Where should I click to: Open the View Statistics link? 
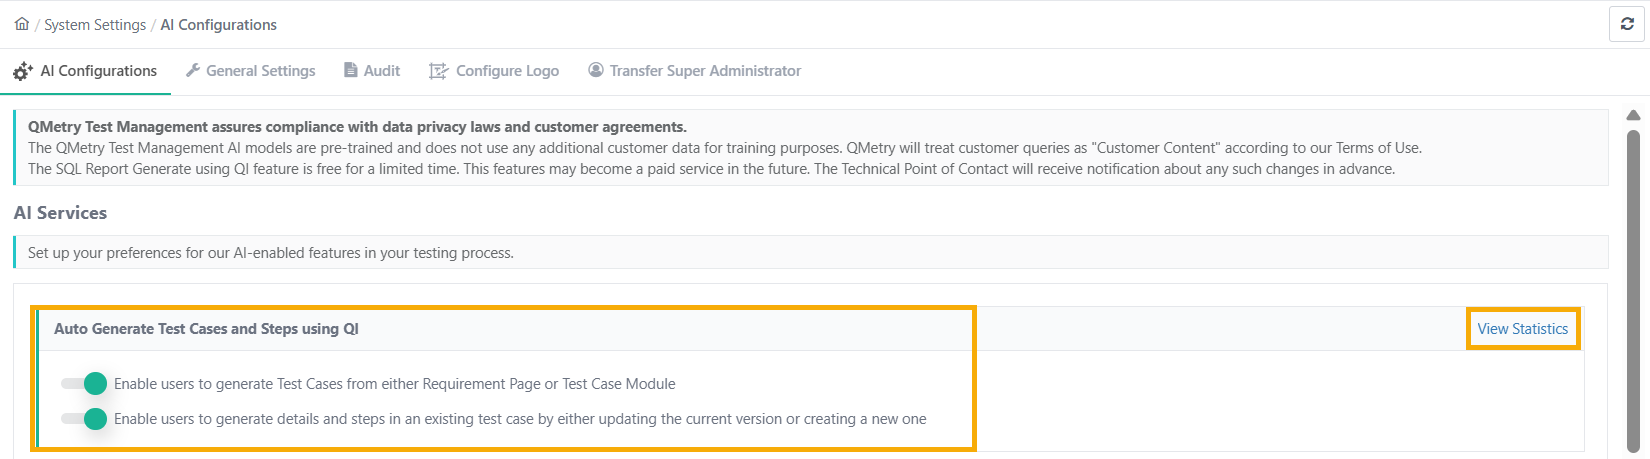1523,329
